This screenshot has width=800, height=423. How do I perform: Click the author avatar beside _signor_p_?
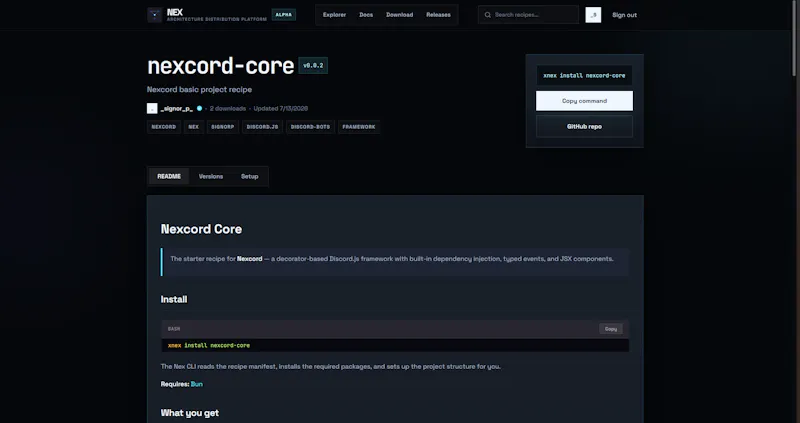pyautogui.click(x=152, y=108)
